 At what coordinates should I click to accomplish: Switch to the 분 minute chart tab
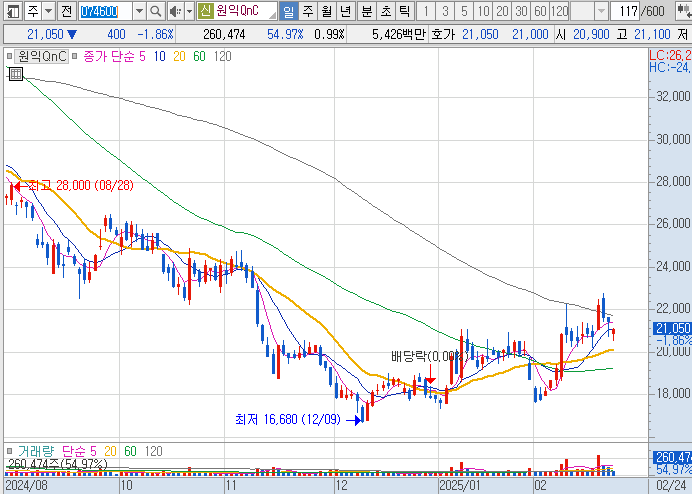(x=366, y=11)
